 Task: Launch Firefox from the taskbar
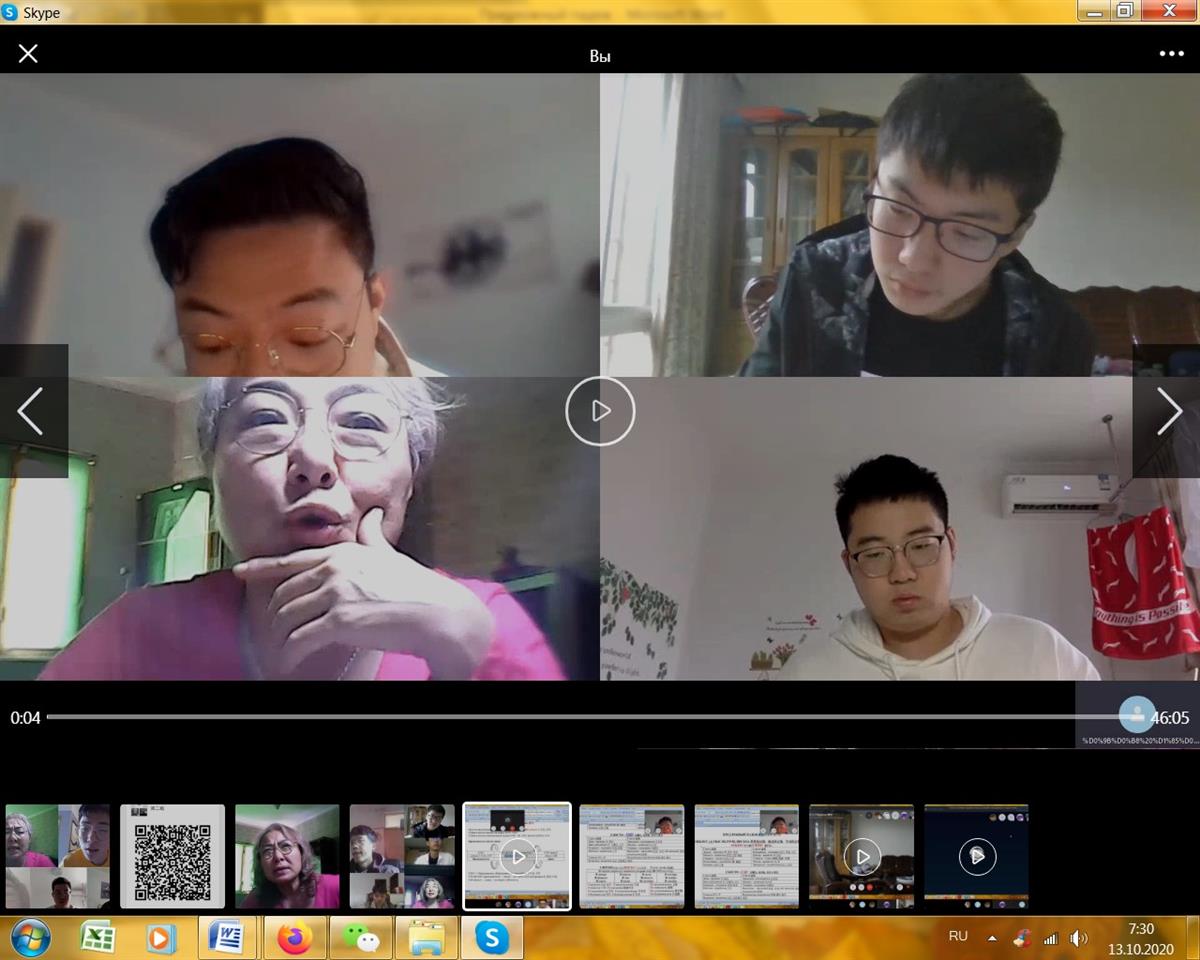point(294,938)
